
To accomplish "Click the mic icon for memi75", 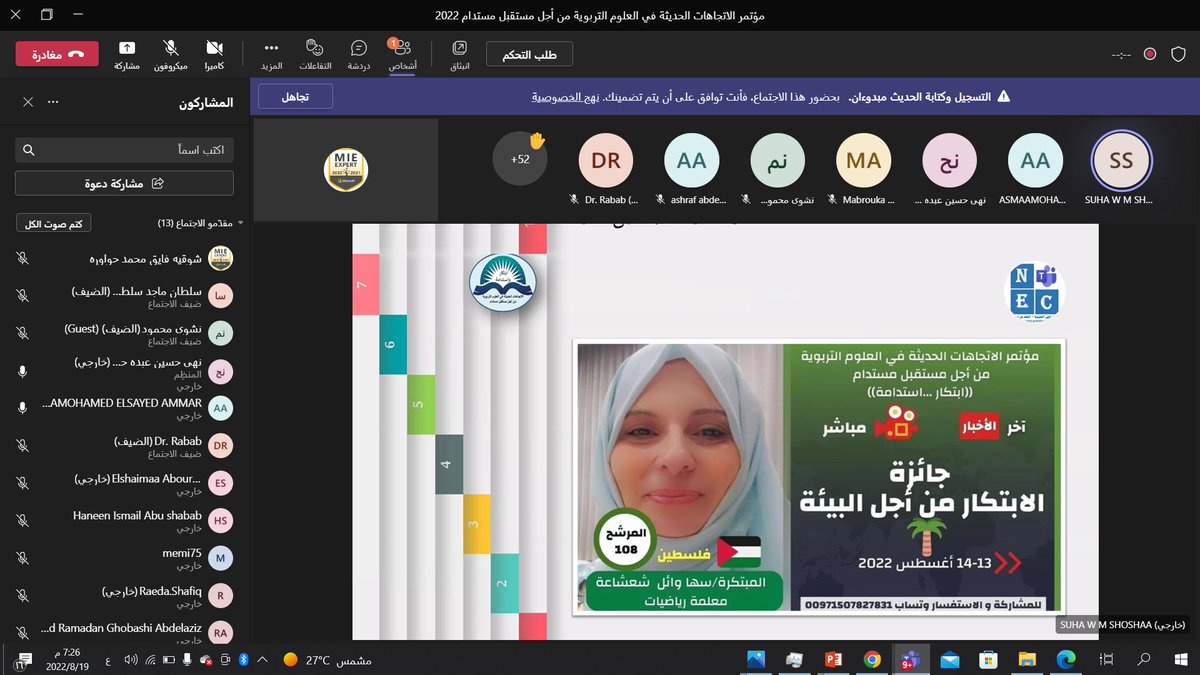I will click(23, 559).
